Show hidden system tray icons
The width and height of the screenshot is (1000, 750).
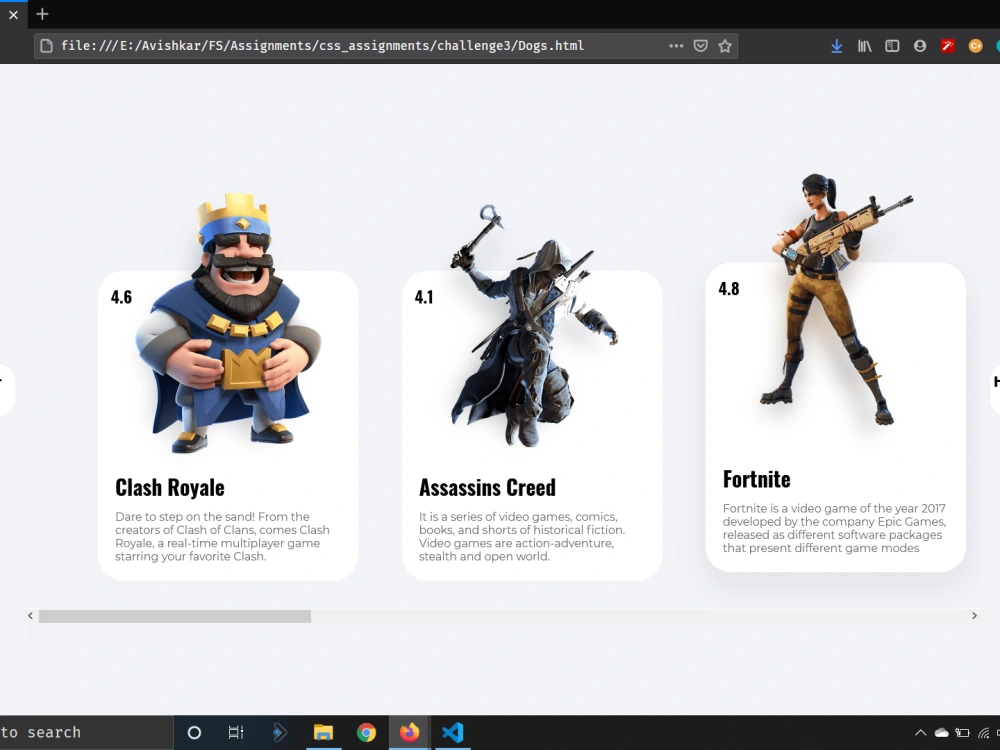tap(920, 733)
